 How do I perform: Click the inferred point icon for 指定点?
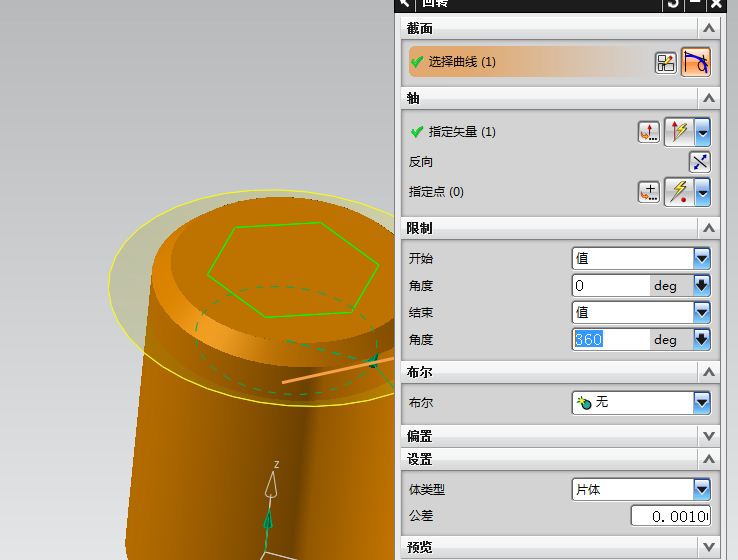679,192
